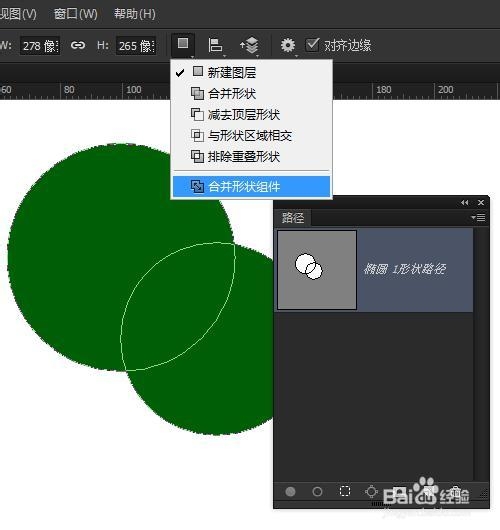Open the 窗口(W) menu

75,14
